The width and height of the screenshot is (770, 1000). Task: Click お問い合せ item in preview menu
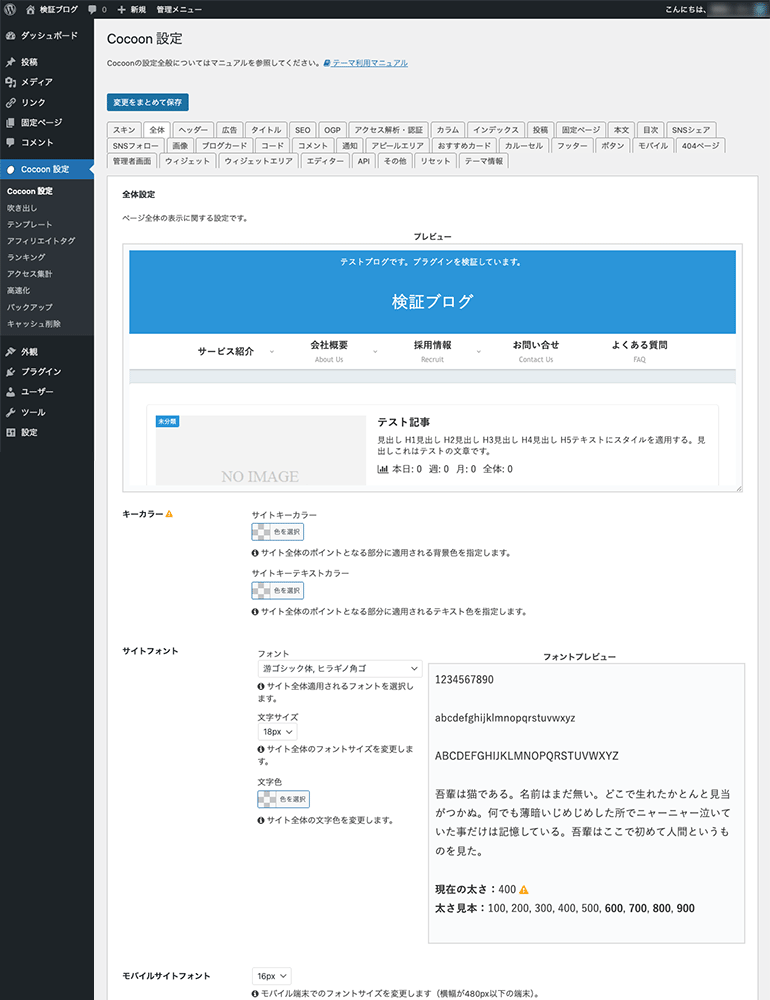[x=536, y=351]
